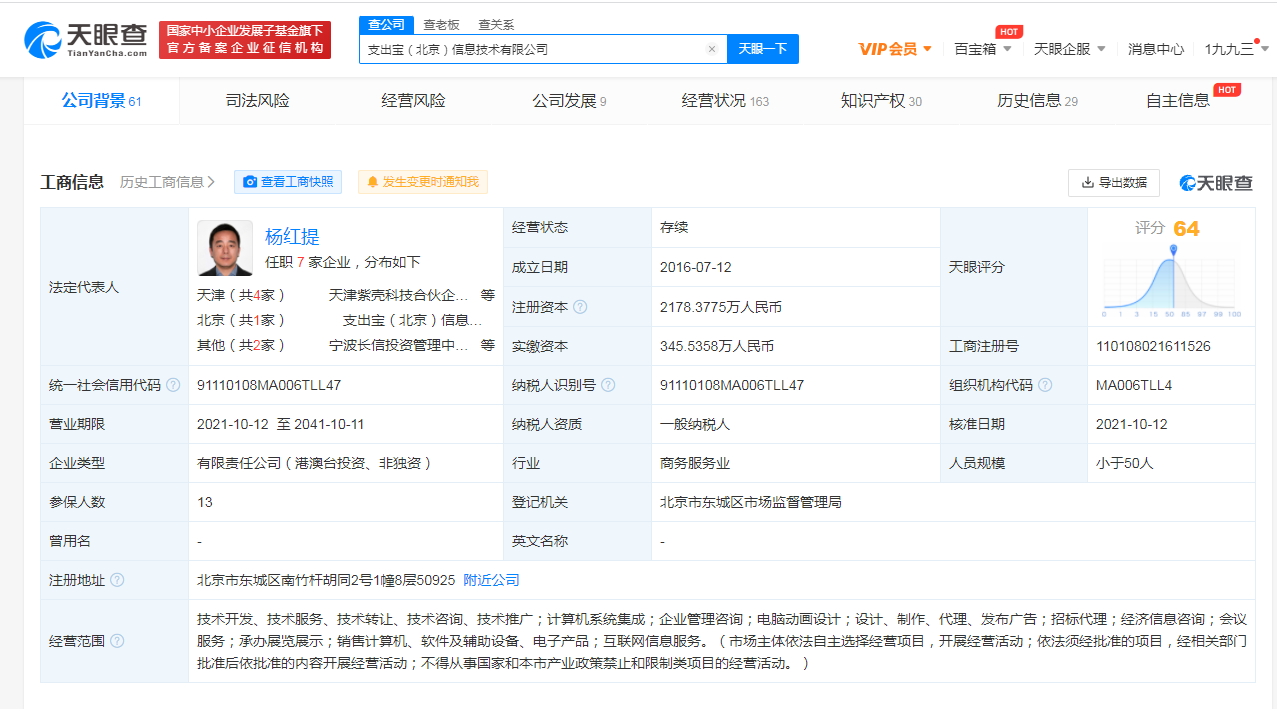
Task: Click the help icon beside 纳税人识别号
Action: tap(608, 385)
